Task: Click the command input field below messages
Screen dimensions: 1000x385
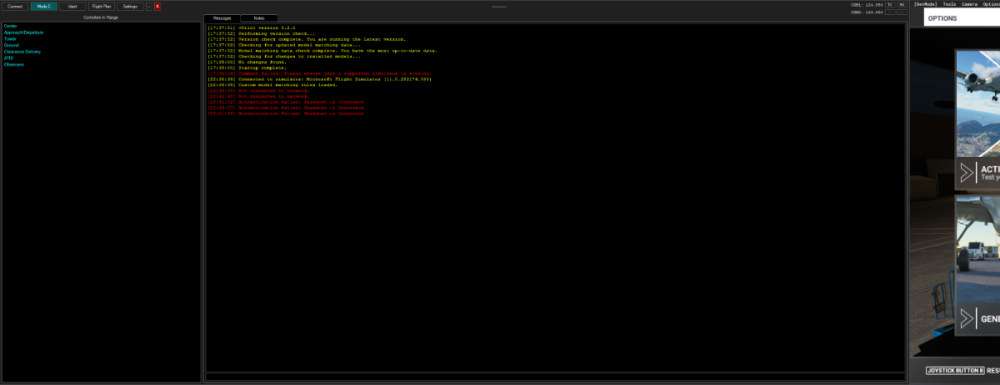Action: click(555, 377)
